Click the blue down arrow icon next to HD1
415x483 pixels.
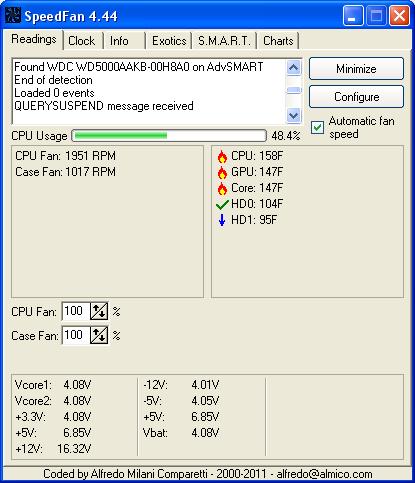point(222,220)
